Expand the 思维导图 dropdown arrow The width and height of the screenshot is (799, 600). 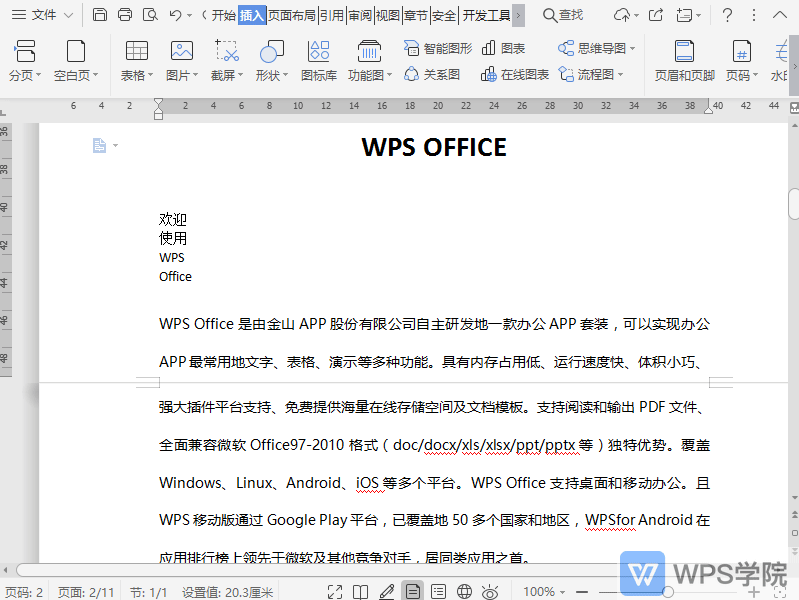click(x=632, y=48)
